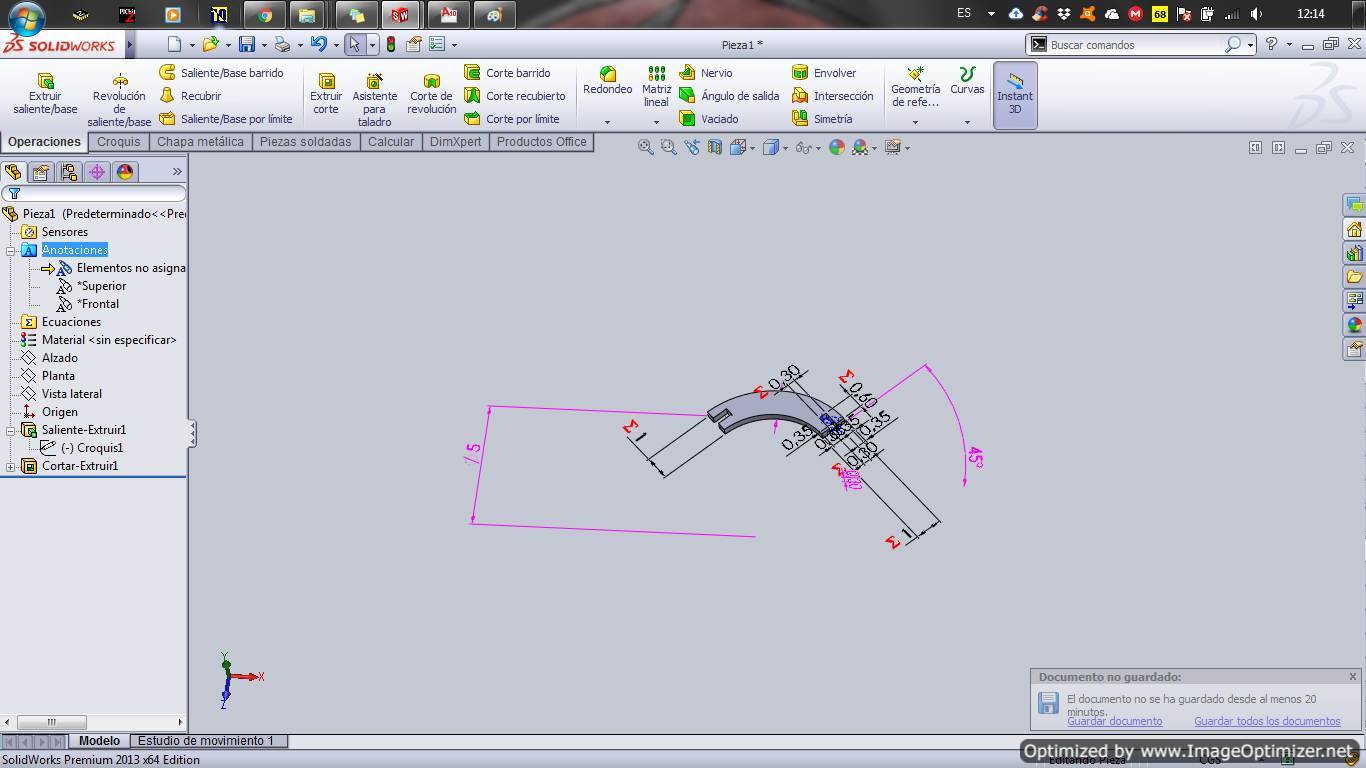Switch to the DimXpert tab
This screenshot has height=768, width=1366.
click(x=455, y=142)
